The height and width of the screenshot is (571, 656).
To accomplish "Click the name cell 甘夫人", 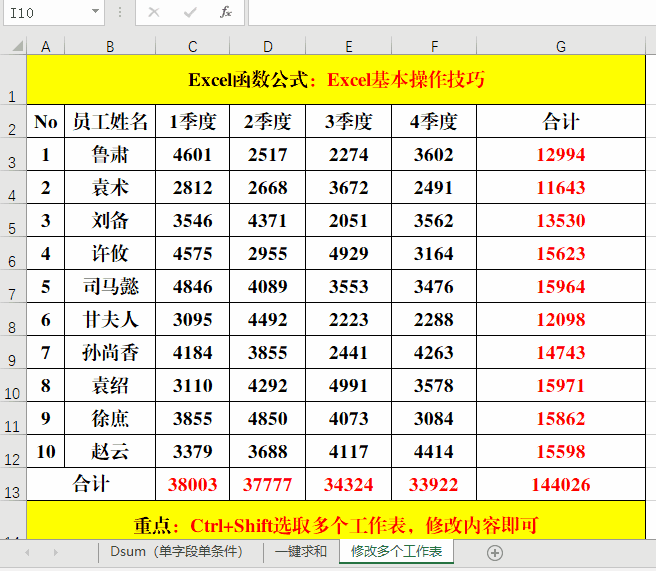I will (x=110, y=320).
